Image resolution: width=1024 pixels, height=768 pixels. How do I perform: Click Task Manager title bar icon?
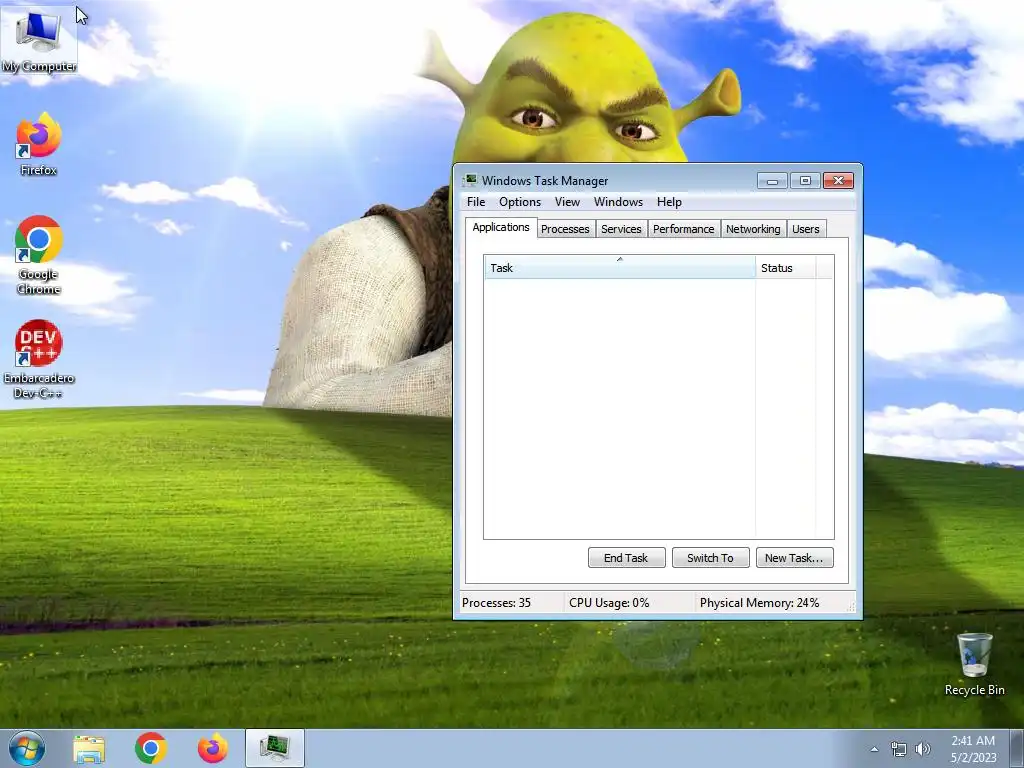(x=470, y=180)
